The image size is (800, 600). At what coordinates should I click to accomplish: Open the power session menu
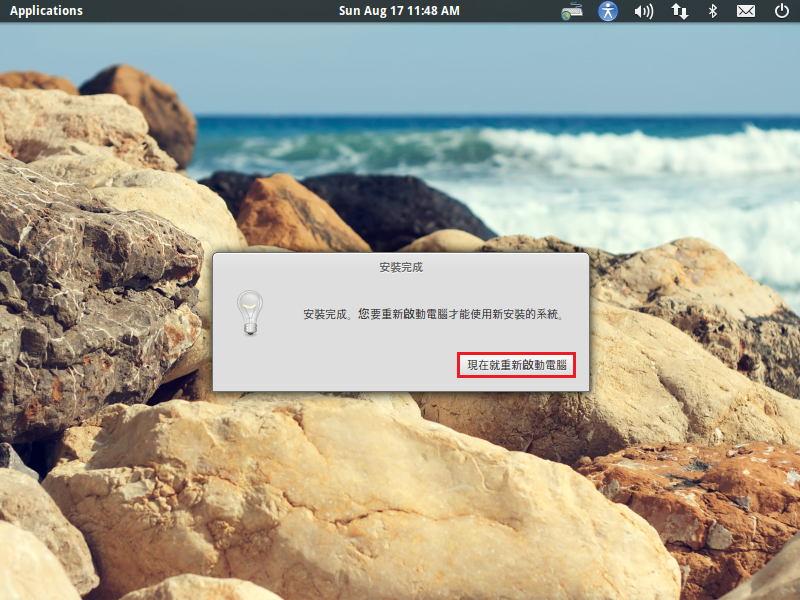[782, 11]
